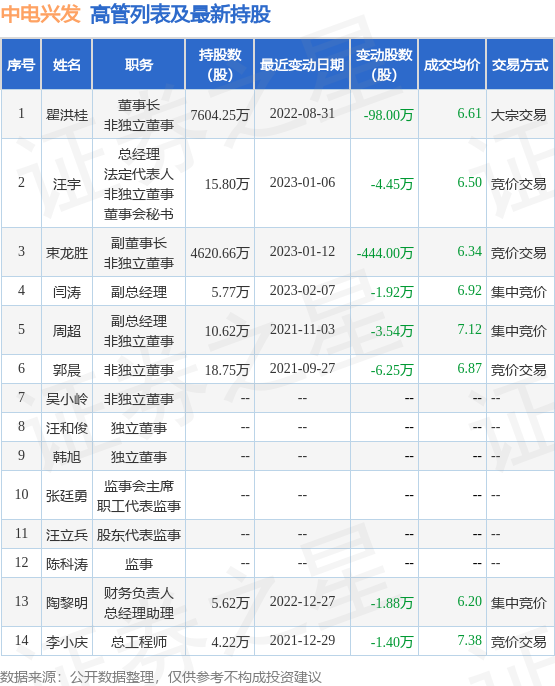Click the date 2023-01-06

302,183
